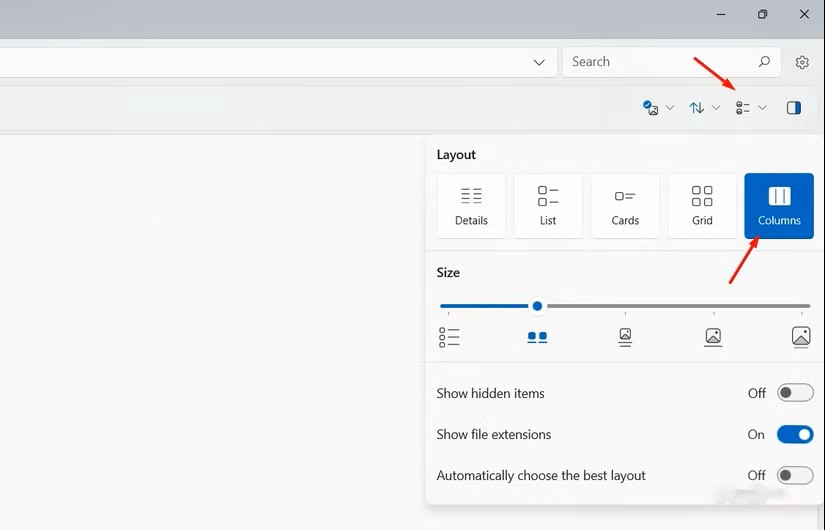Click the magnifier icon in Search box

[764, 62]
